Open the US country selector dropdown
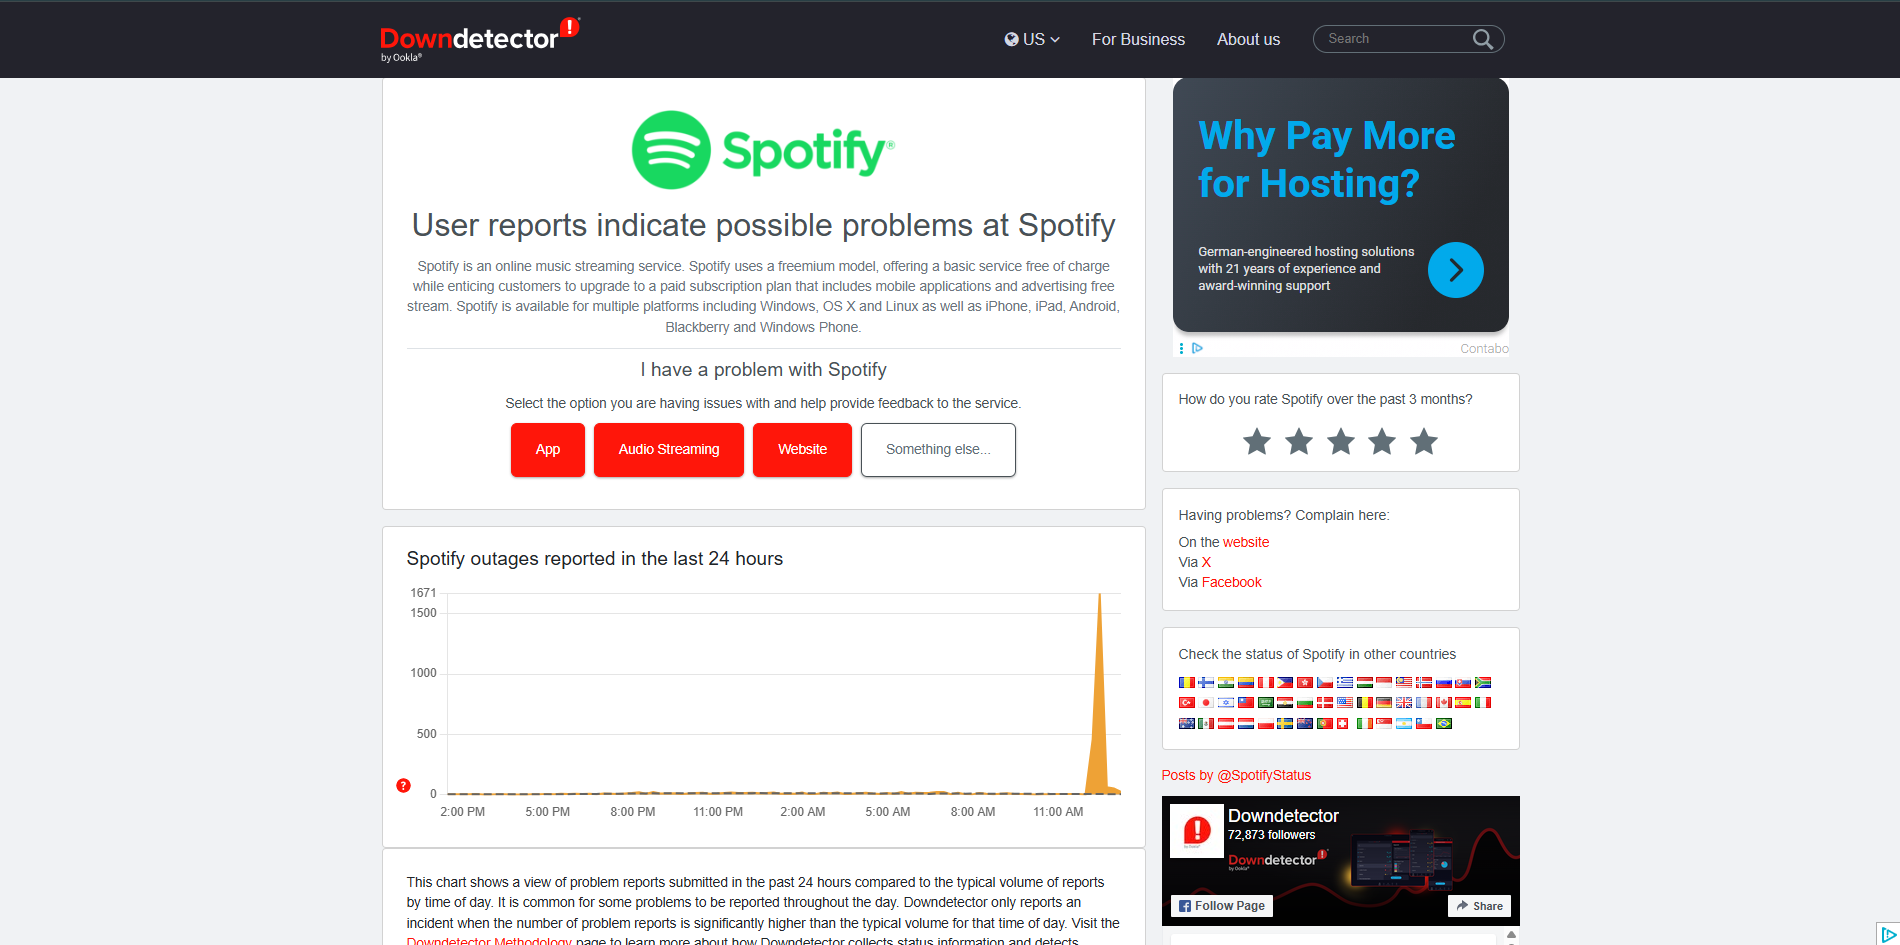 click(1032, 39)
